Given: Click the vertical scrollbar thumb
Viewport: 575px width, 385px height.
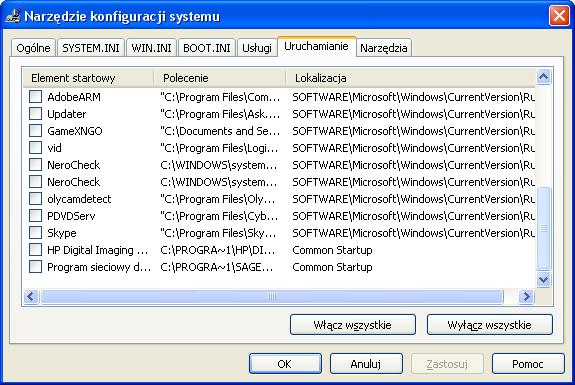Looking at the screenshot, I should 543,228.
